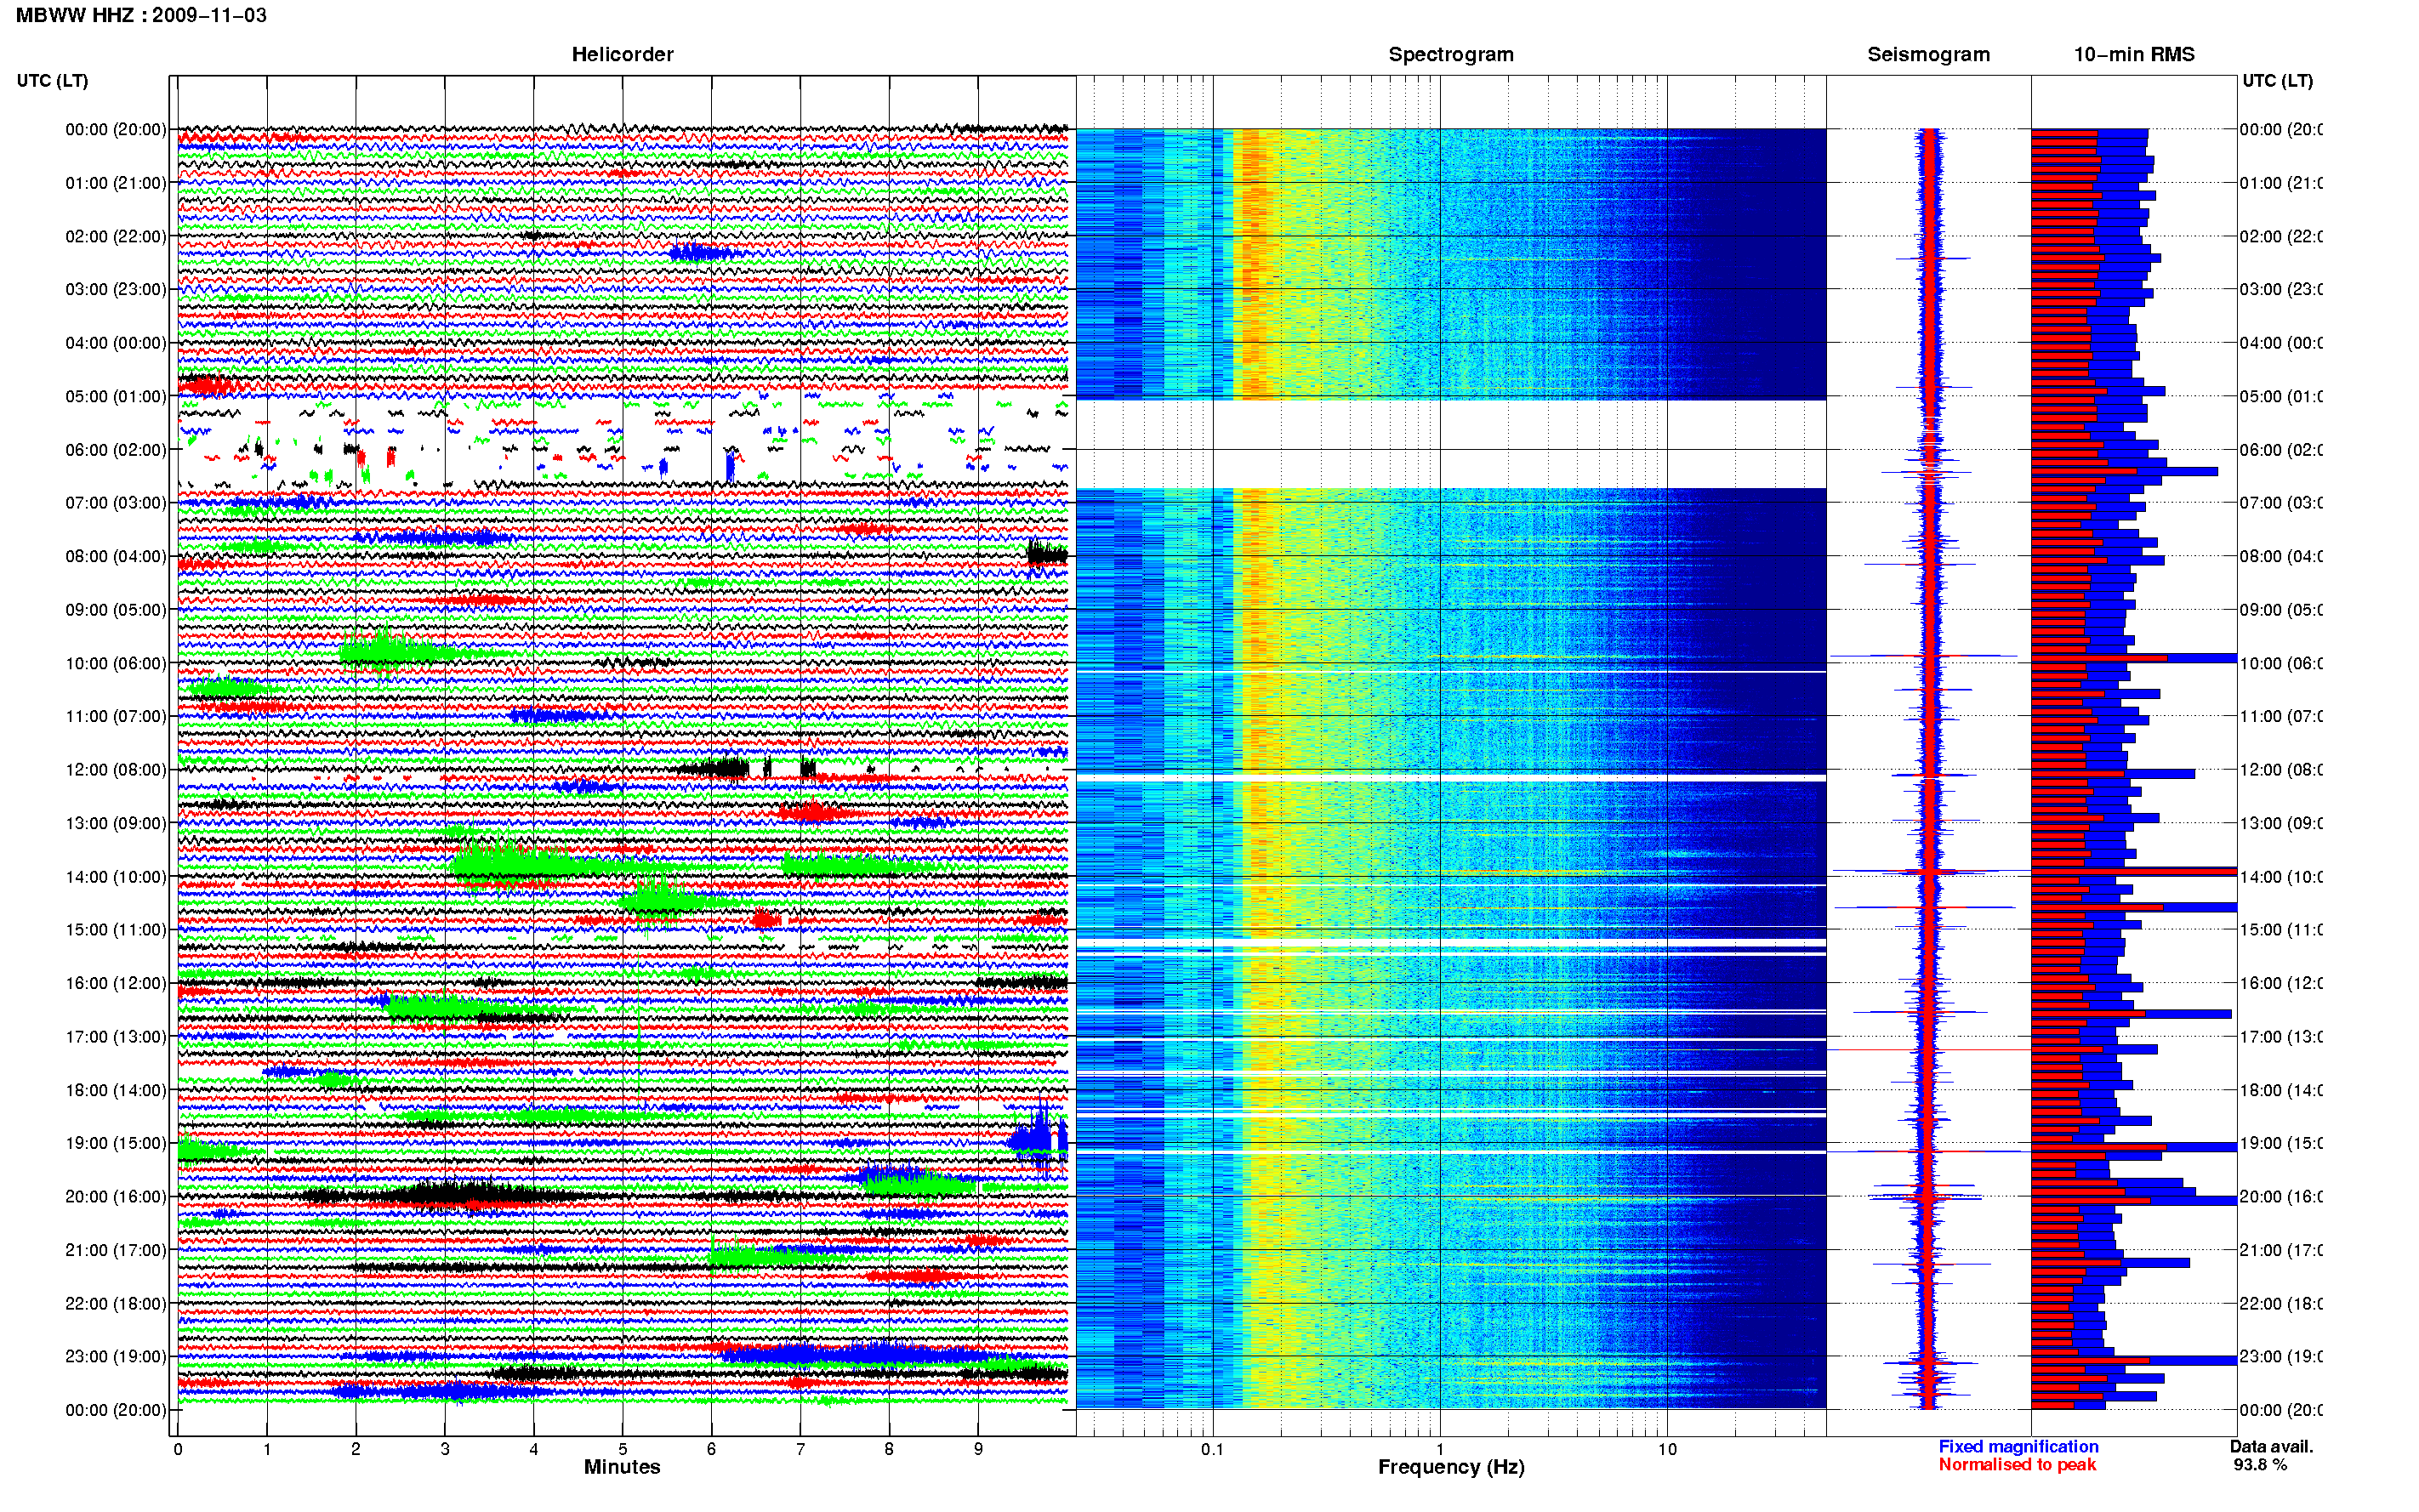Click the Normalised to peak legend text

click(x=2016, y=1464)
